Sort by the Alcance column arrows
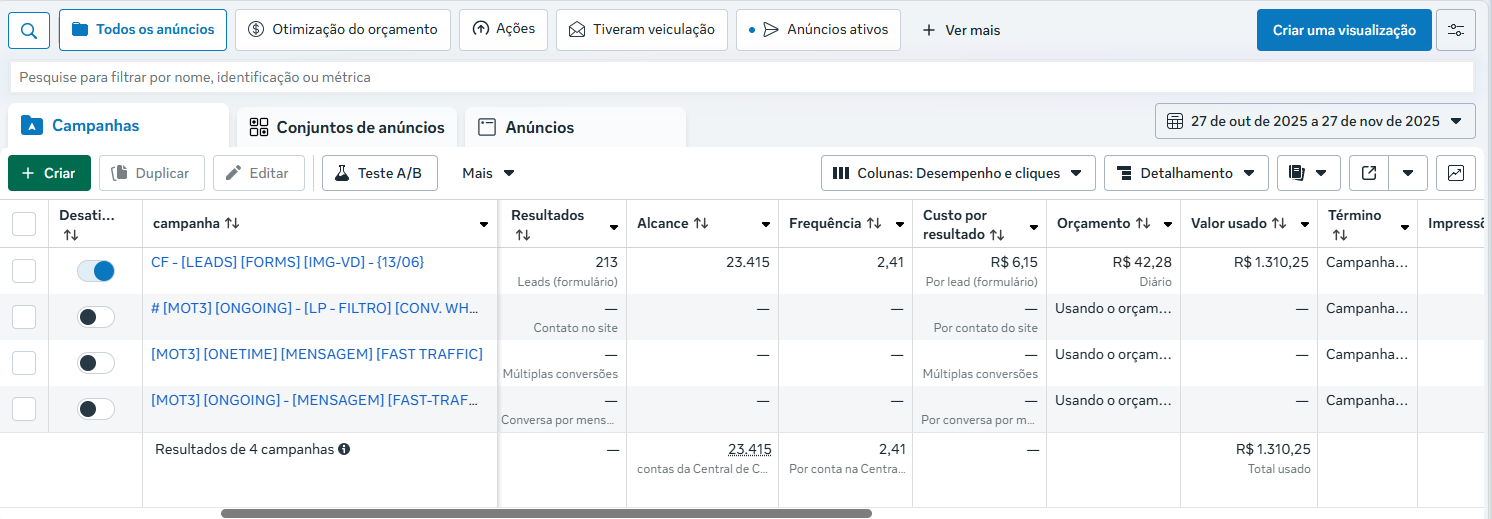Viewport: 1492px width, 519px height. tap(700, 224)
